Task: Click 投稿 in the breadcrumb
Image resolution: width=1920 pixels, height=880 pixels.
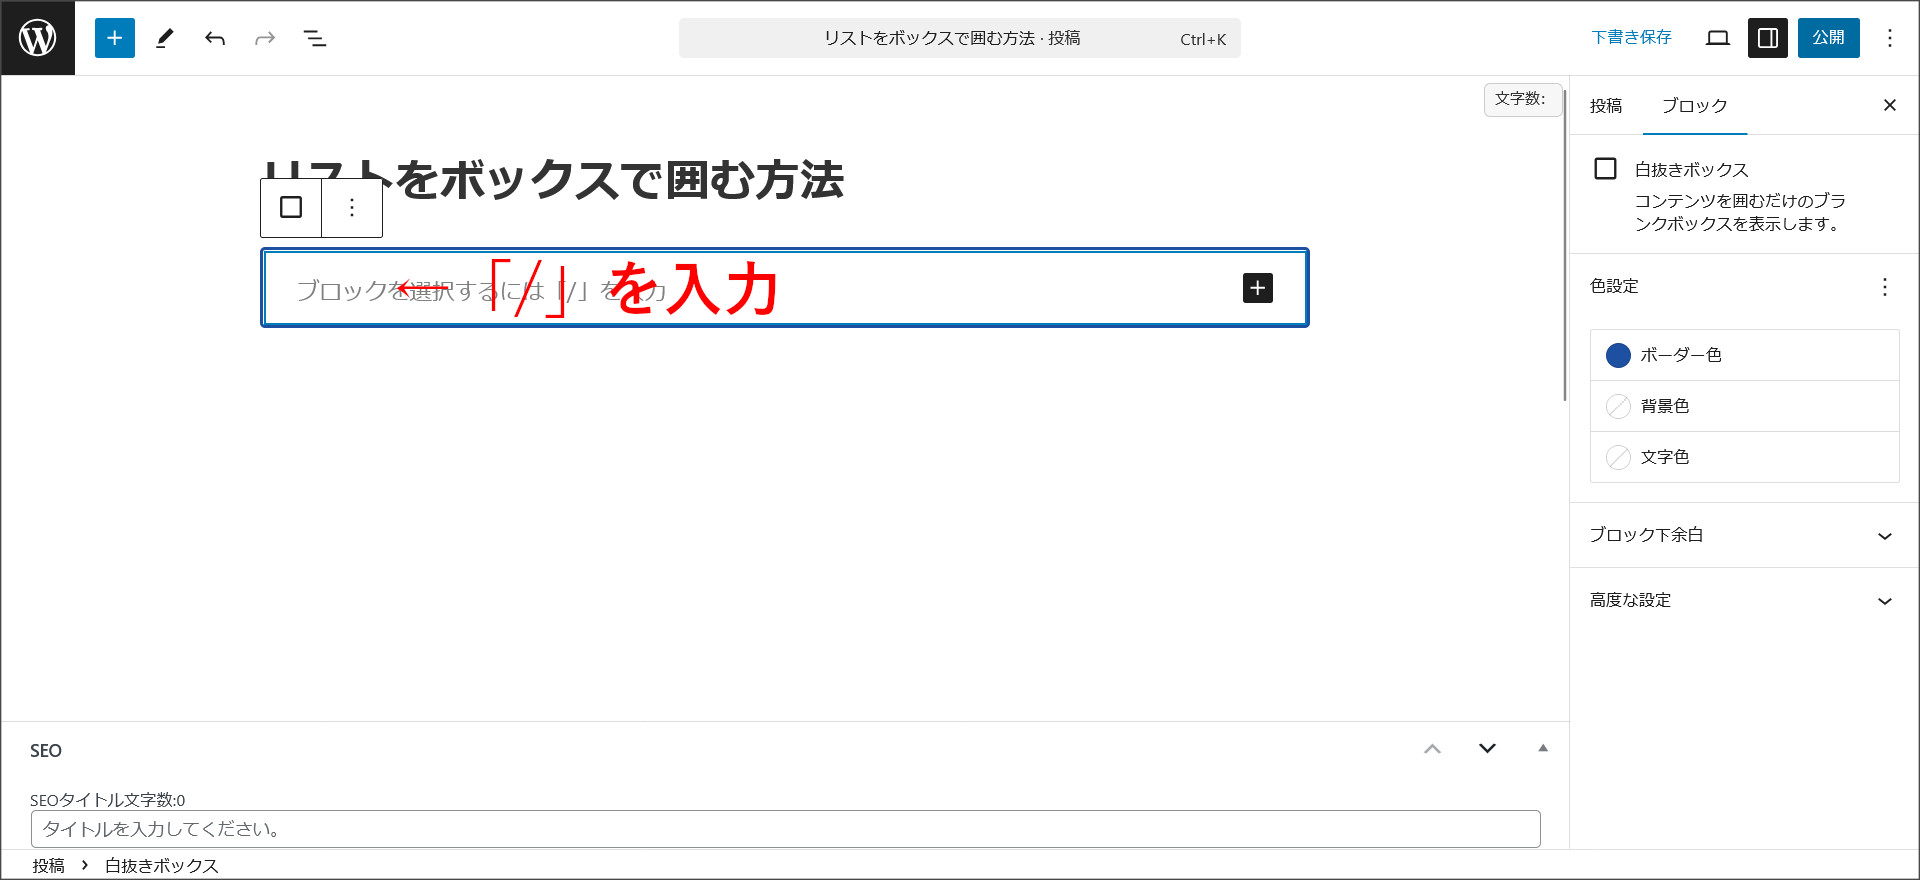Action: [x=48, y=866]
